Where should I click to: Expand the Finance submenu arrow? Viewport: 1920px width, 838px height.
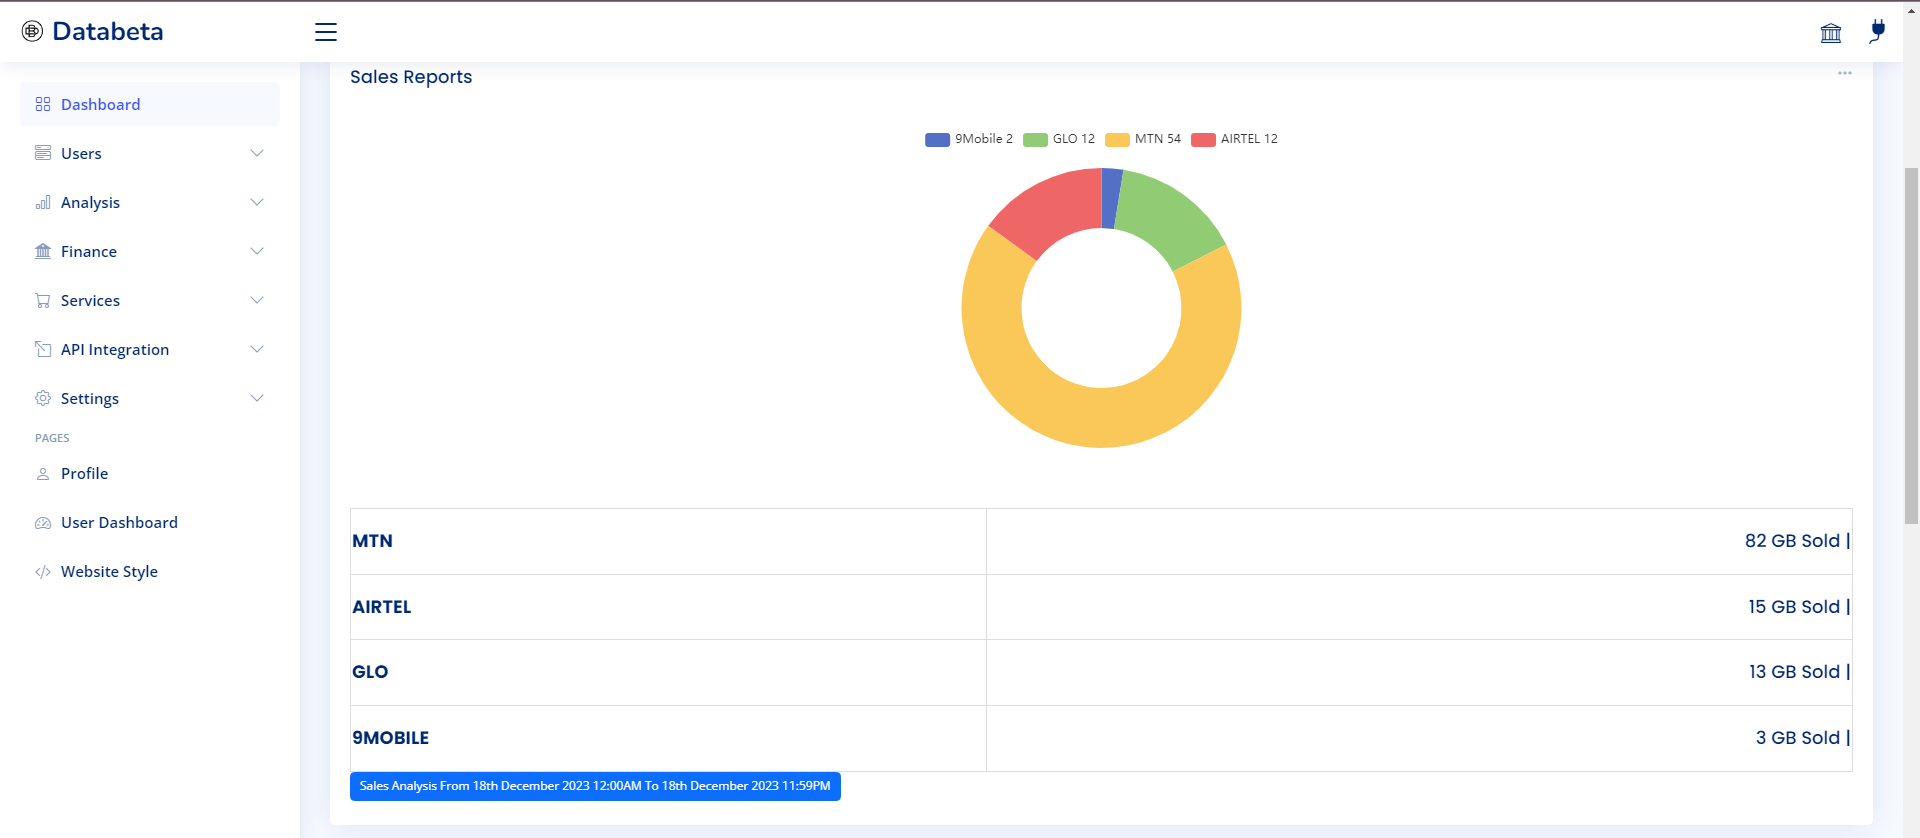coord(257,251)
